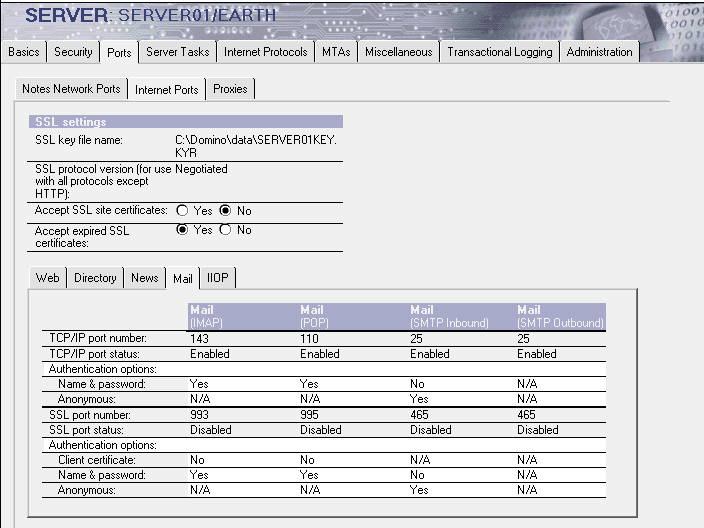704x528 pixels.
Task: Choose Yes for Accept expired SSL certificates
Action: coord(182,229)
